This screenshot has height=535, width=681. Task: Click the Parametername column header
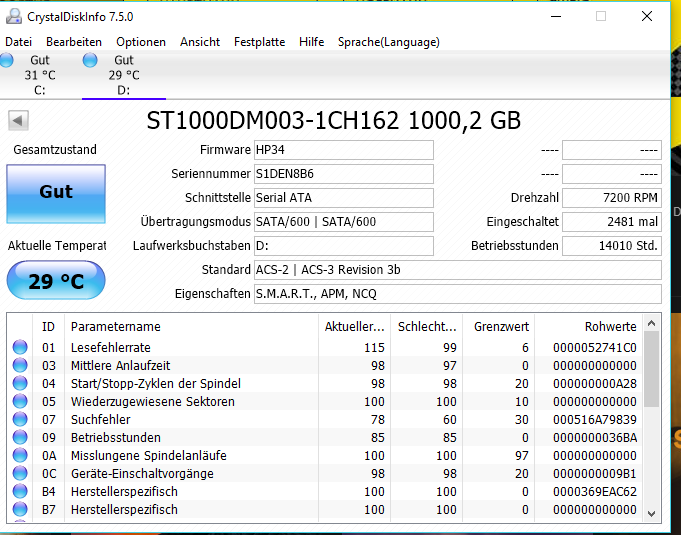(191, 327)
